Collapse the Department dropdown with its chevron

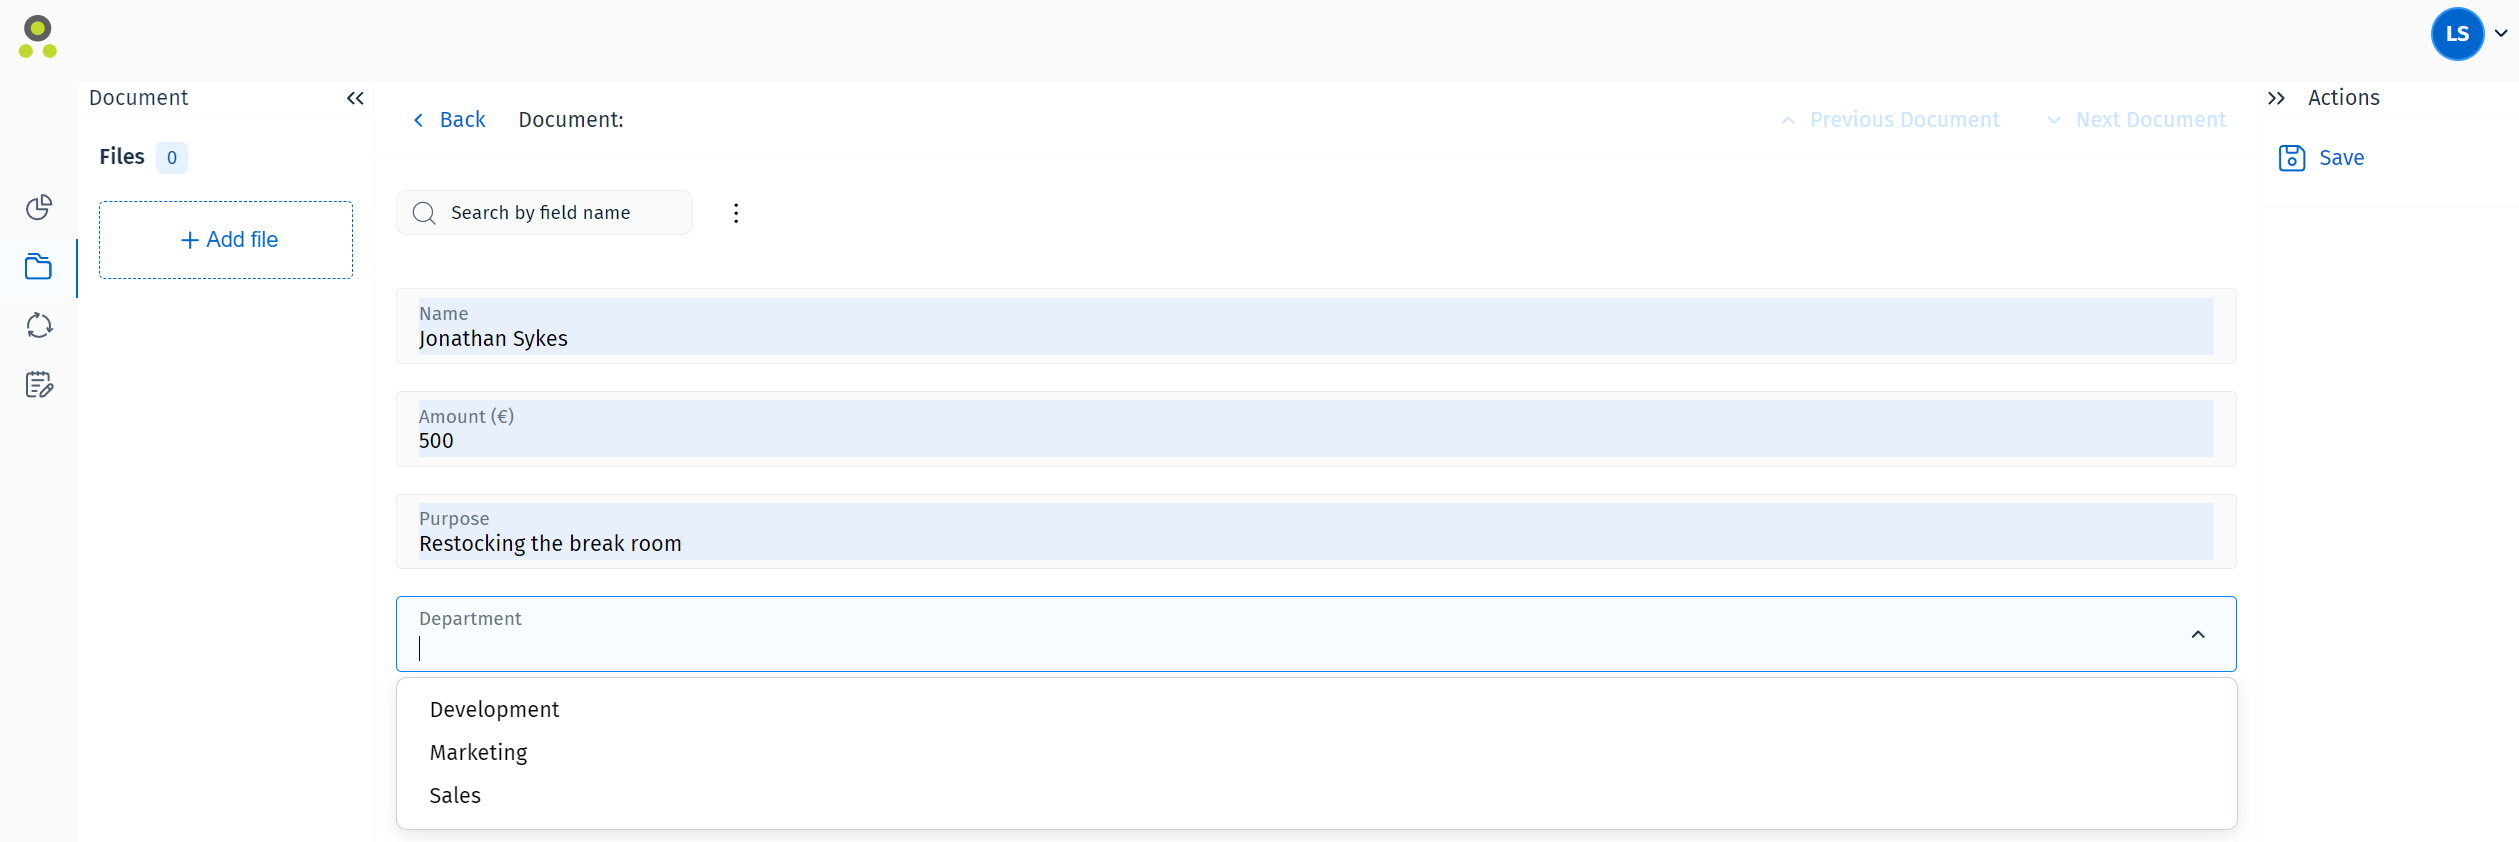[2198, 634]
